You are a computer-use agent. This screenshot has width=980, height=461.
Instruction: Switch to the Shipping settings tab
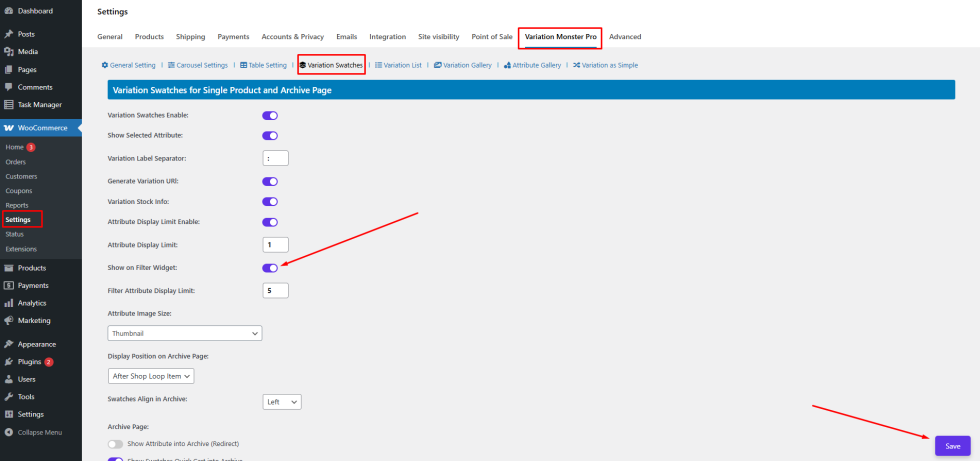coord(190,37)
